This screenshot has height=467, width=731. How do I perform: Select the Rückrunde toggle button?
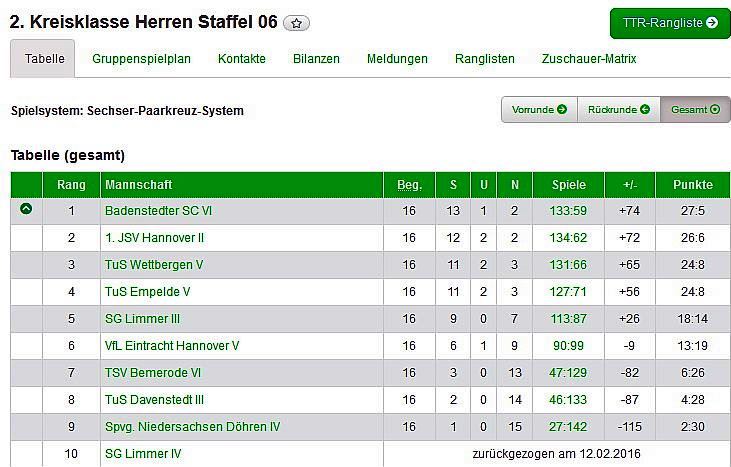(x=619, y=110)
